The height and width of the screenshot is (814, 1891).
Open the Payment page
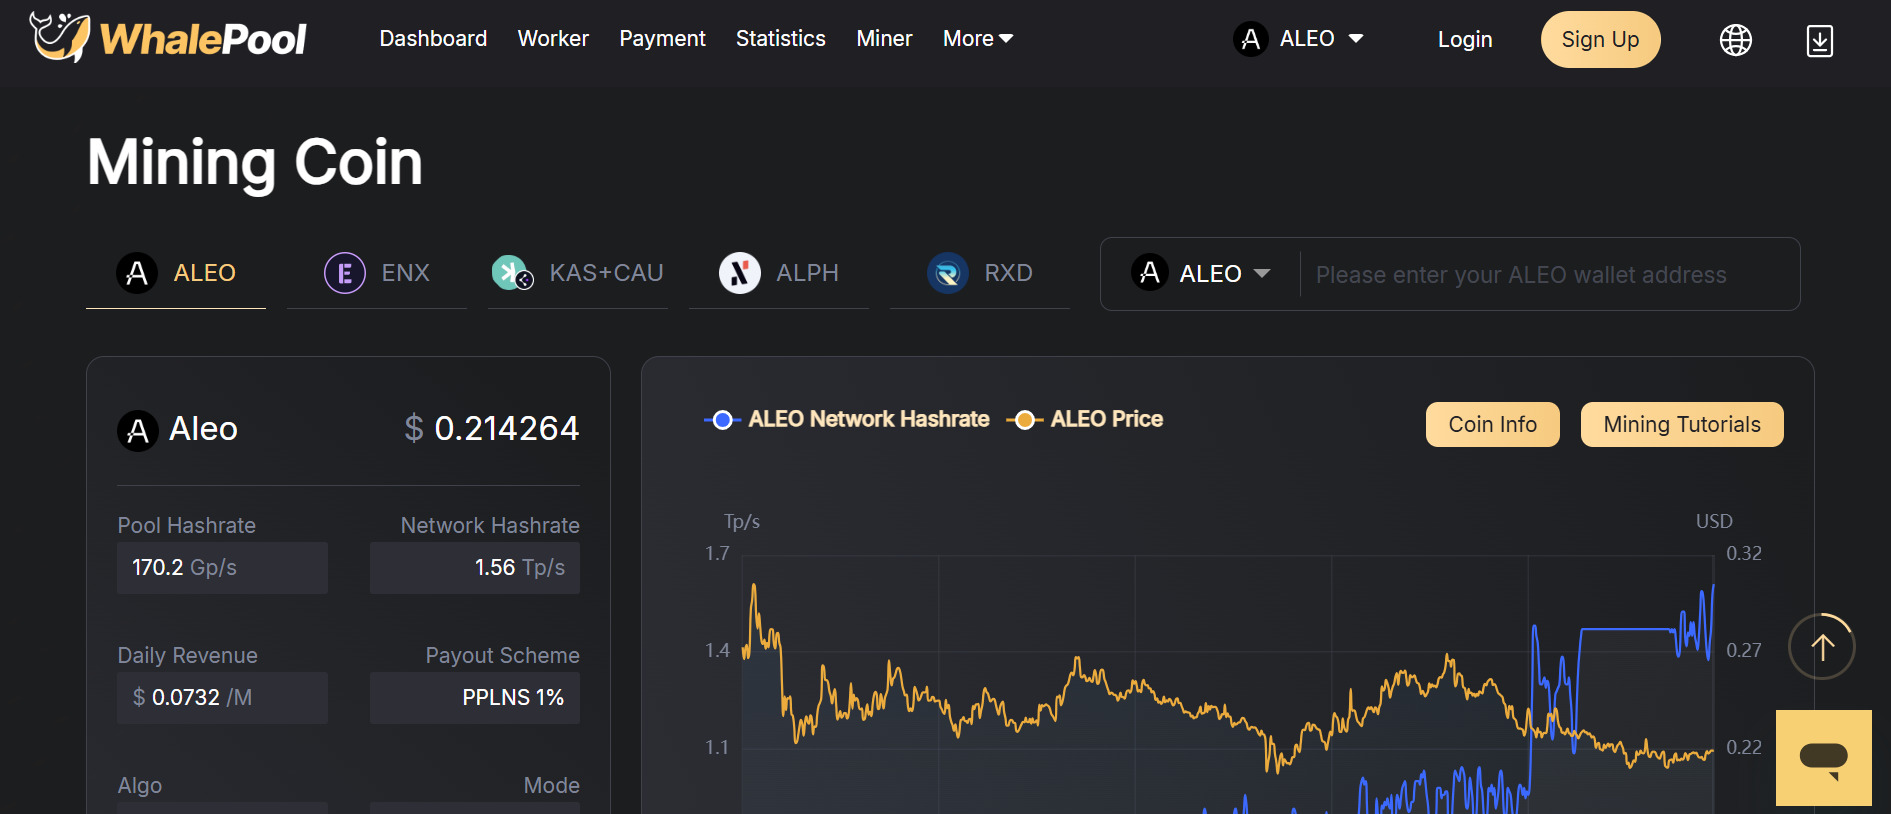tap(662, 39)
